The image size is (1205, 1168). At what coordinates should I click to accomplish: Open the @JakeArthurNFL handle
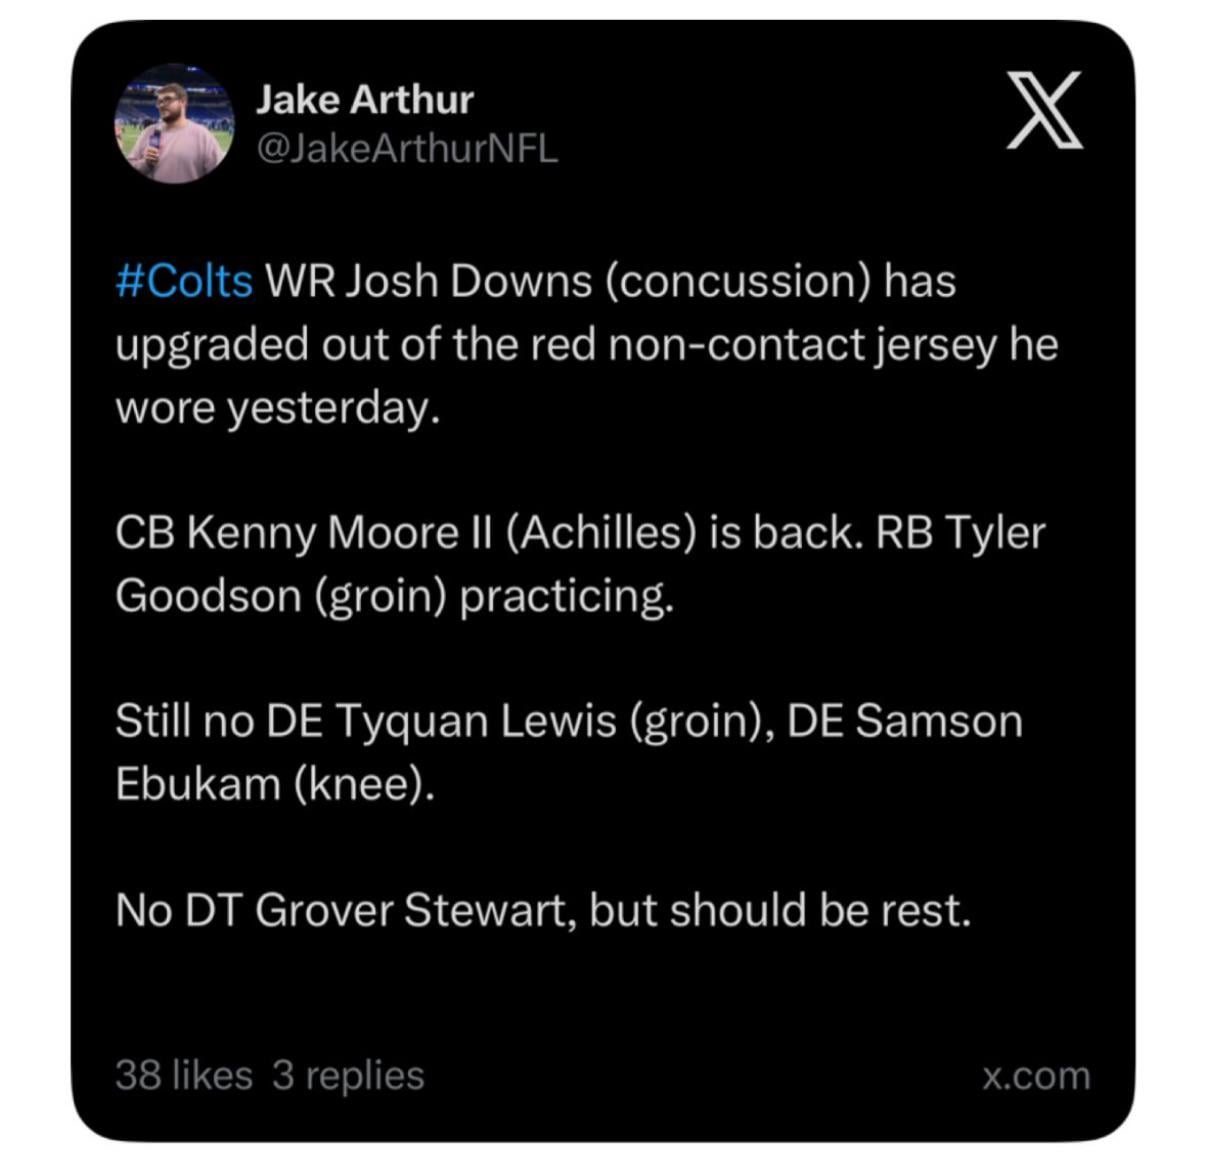[x=407, y=149]
